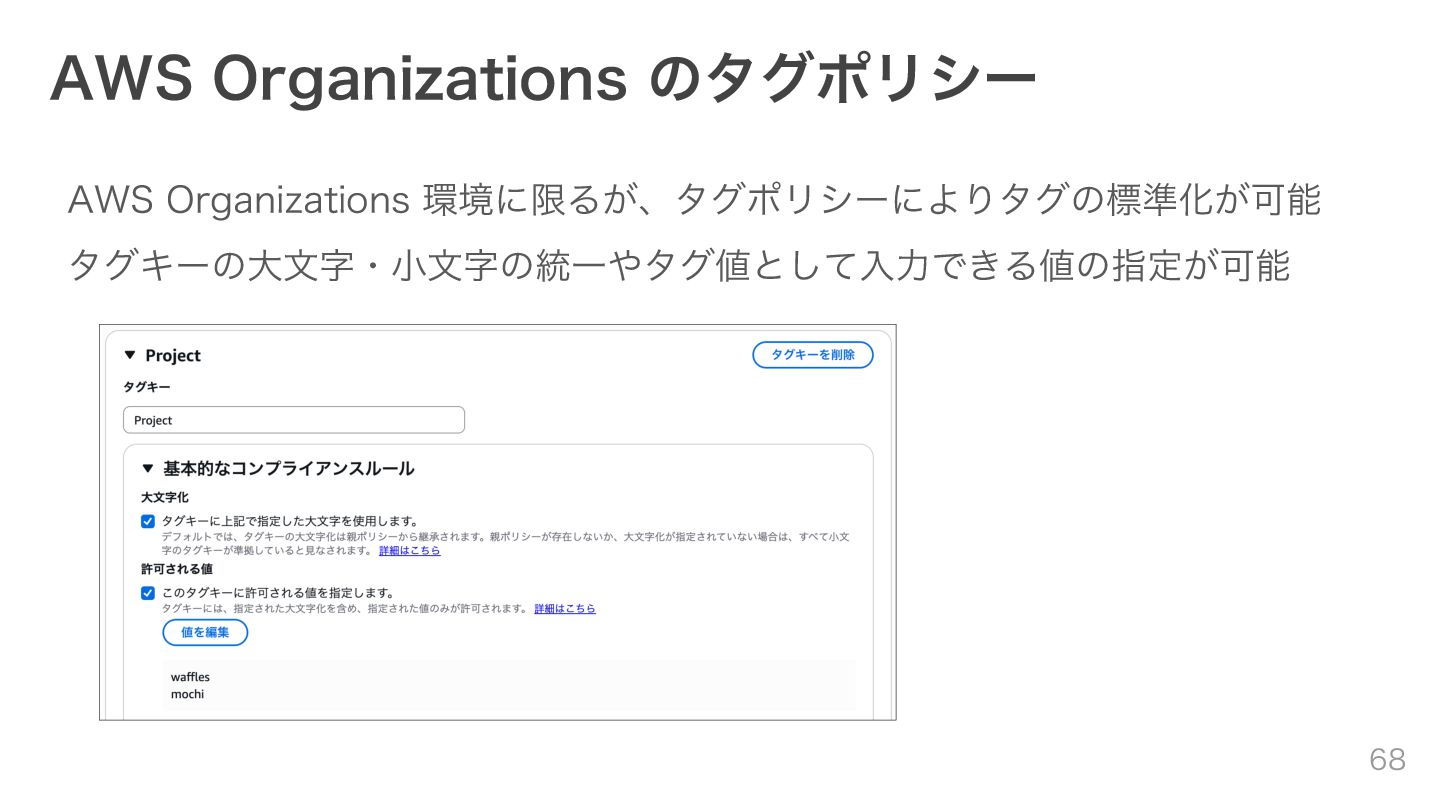Viewport: 1440px width, 810px height.
Task: Click slide page number 68
Action: pyautogui.click(x=1387, y=760)
